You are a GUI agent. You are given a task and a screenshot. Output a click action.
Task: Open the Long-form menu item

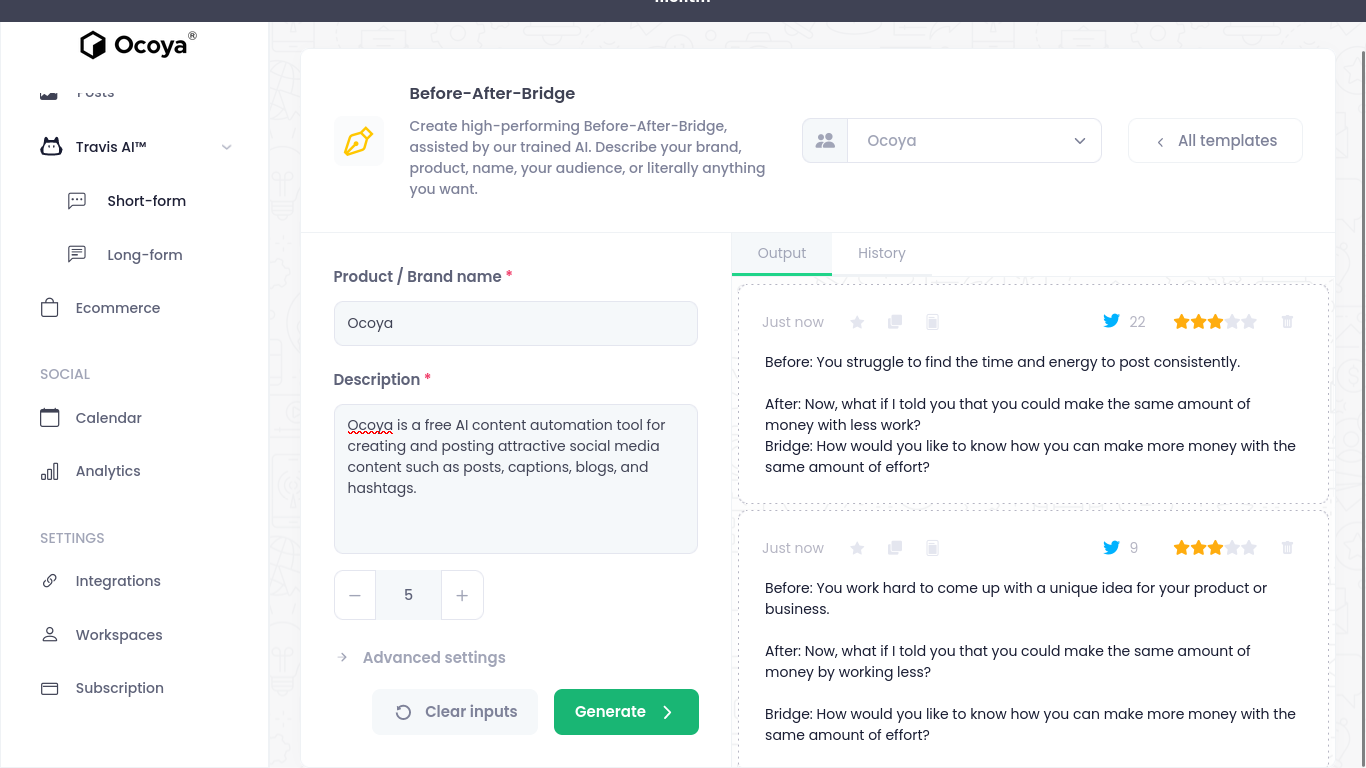[145, 255]
